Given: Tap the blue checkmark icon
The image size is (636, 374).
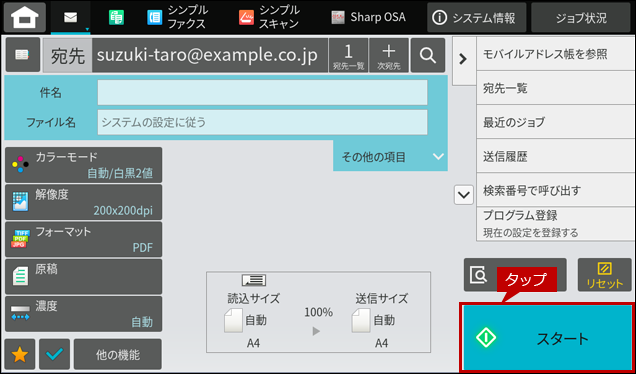Looking at the screenshot, I should tap(55, 355).
